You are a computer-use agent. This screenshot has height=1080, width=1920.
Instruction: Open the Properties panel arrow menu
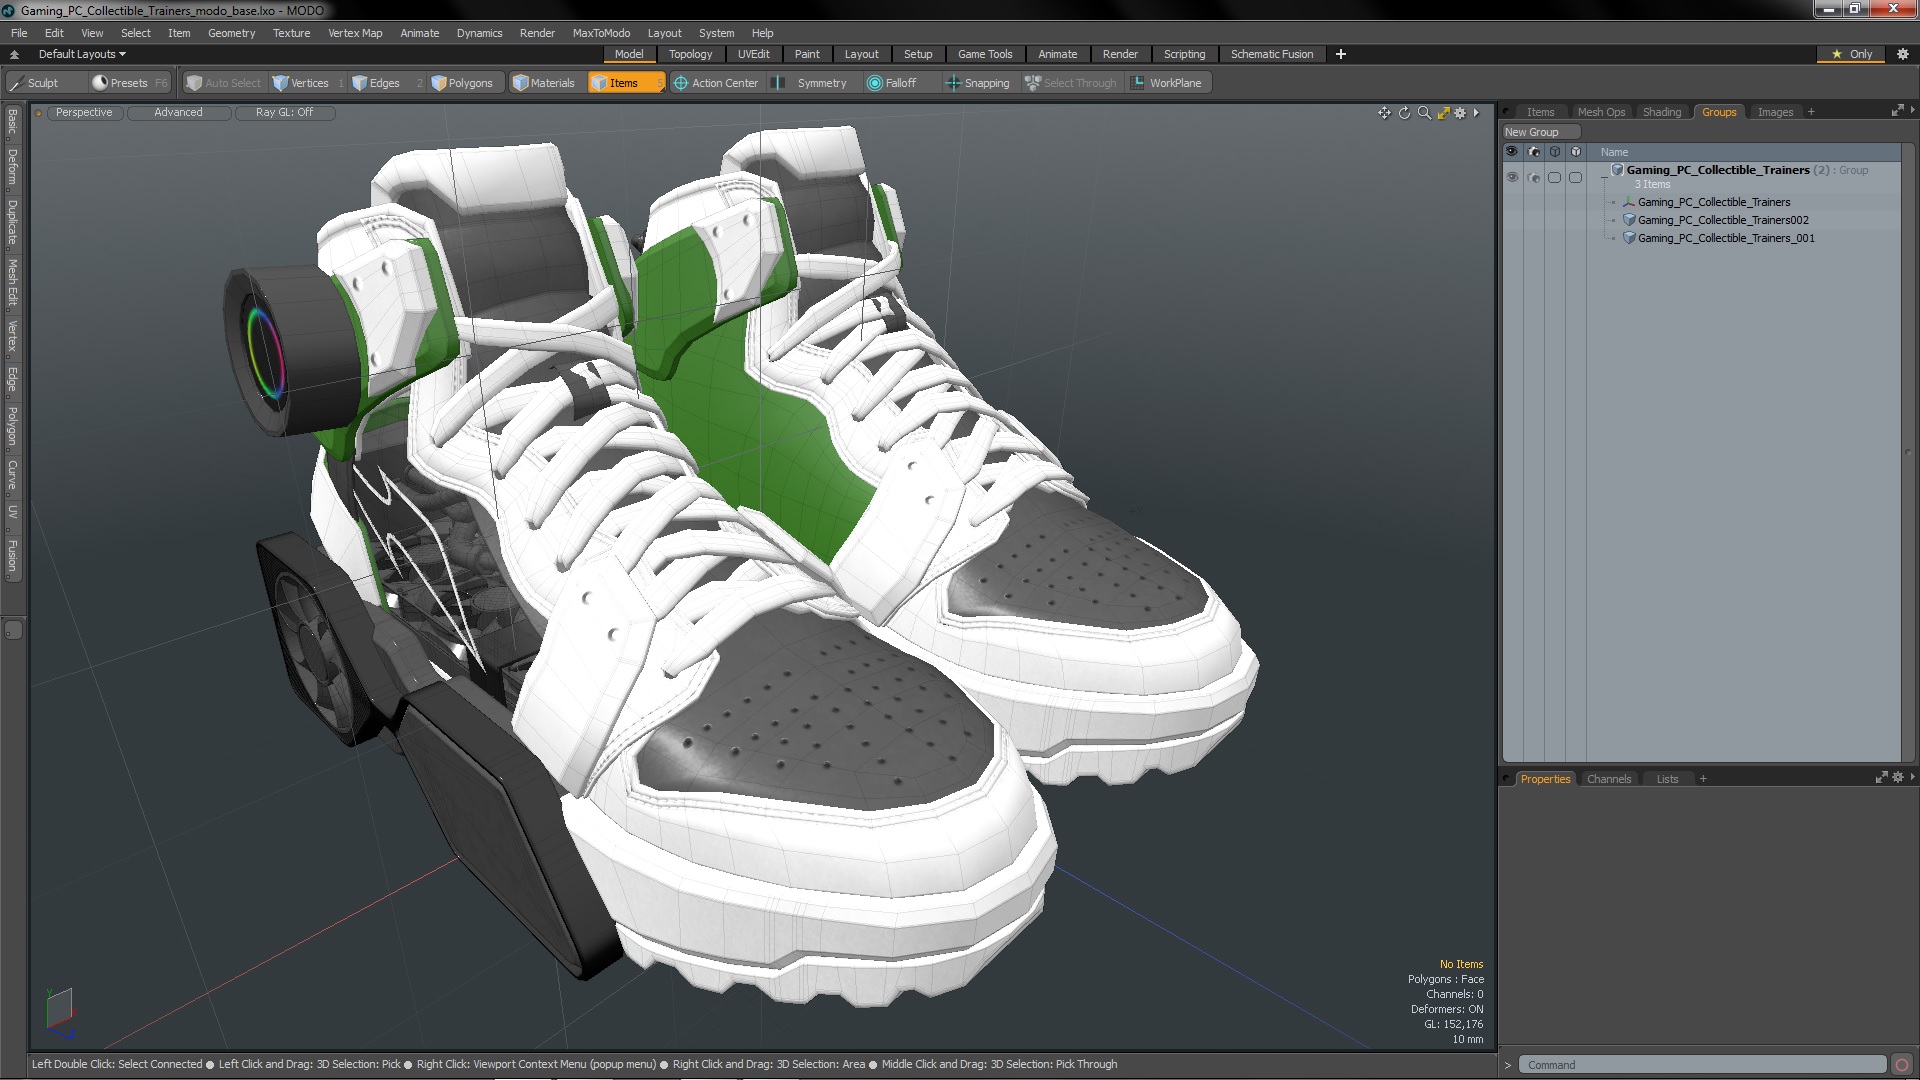coord(1912,777)
